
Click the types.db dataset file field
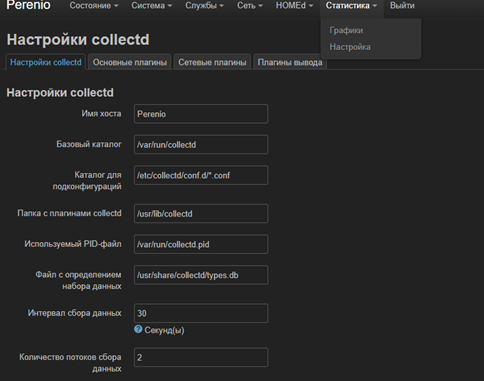[201, 275]
